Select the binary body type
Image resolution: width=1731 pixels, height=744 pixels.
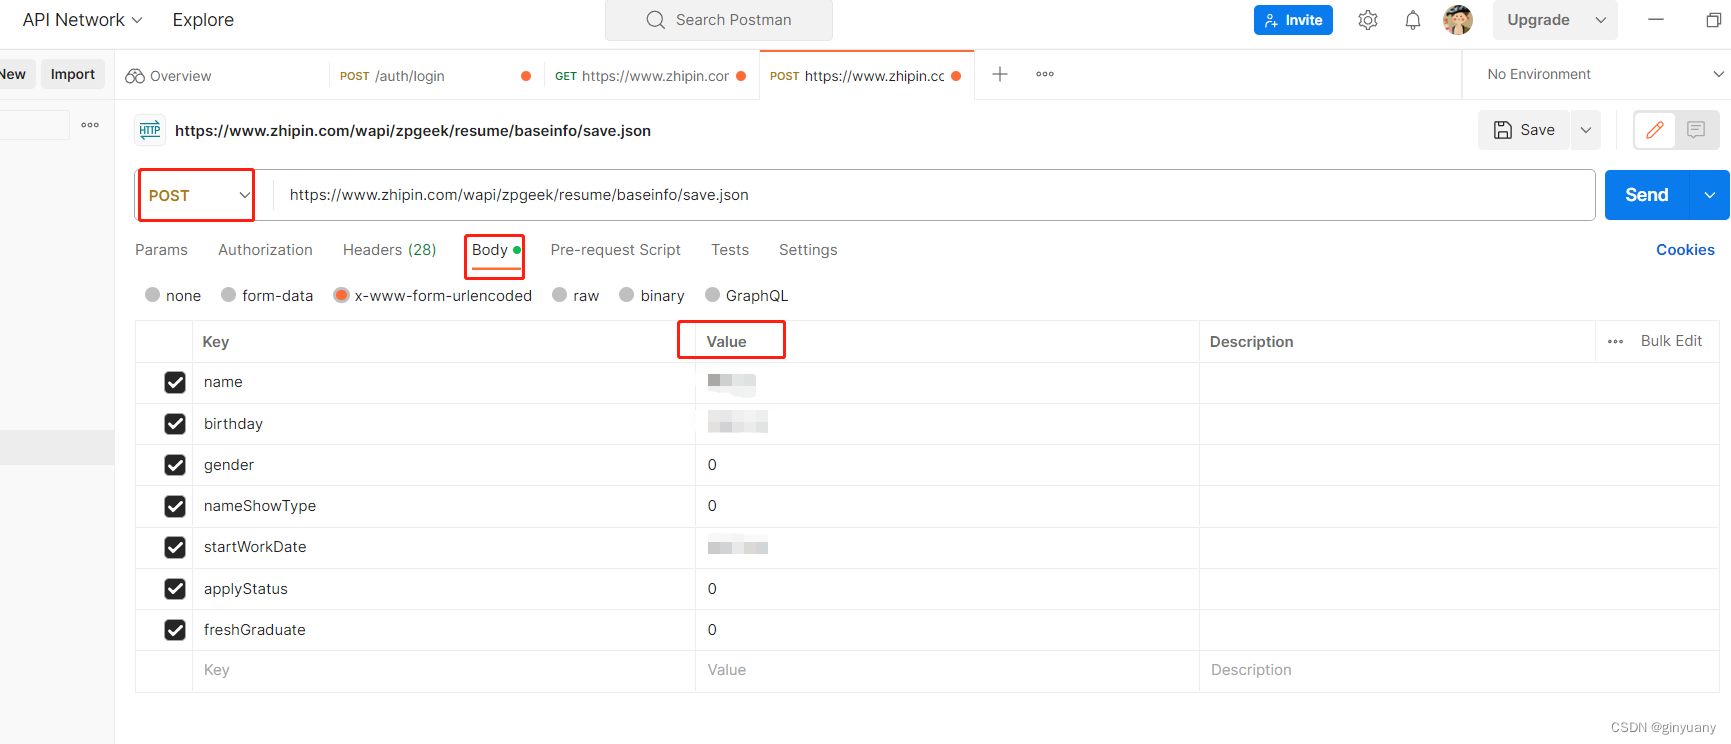click(627, 295)
